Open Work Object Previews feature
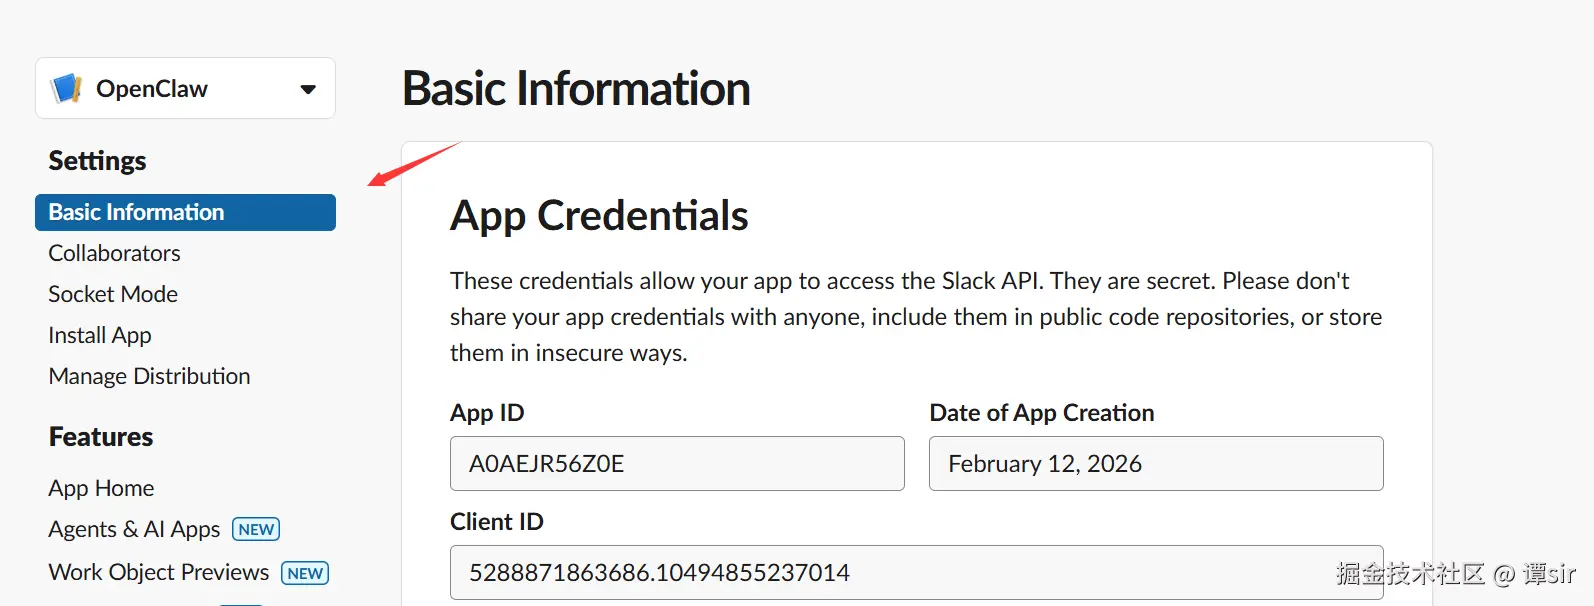The height and width of the screenshot is (606, 1594). pos(158,572)
